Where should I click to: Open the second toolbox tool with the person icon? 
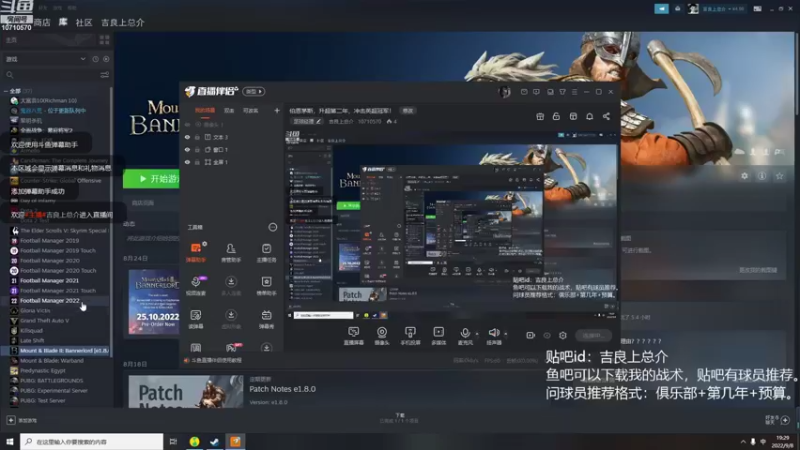[x=231, y=253]
